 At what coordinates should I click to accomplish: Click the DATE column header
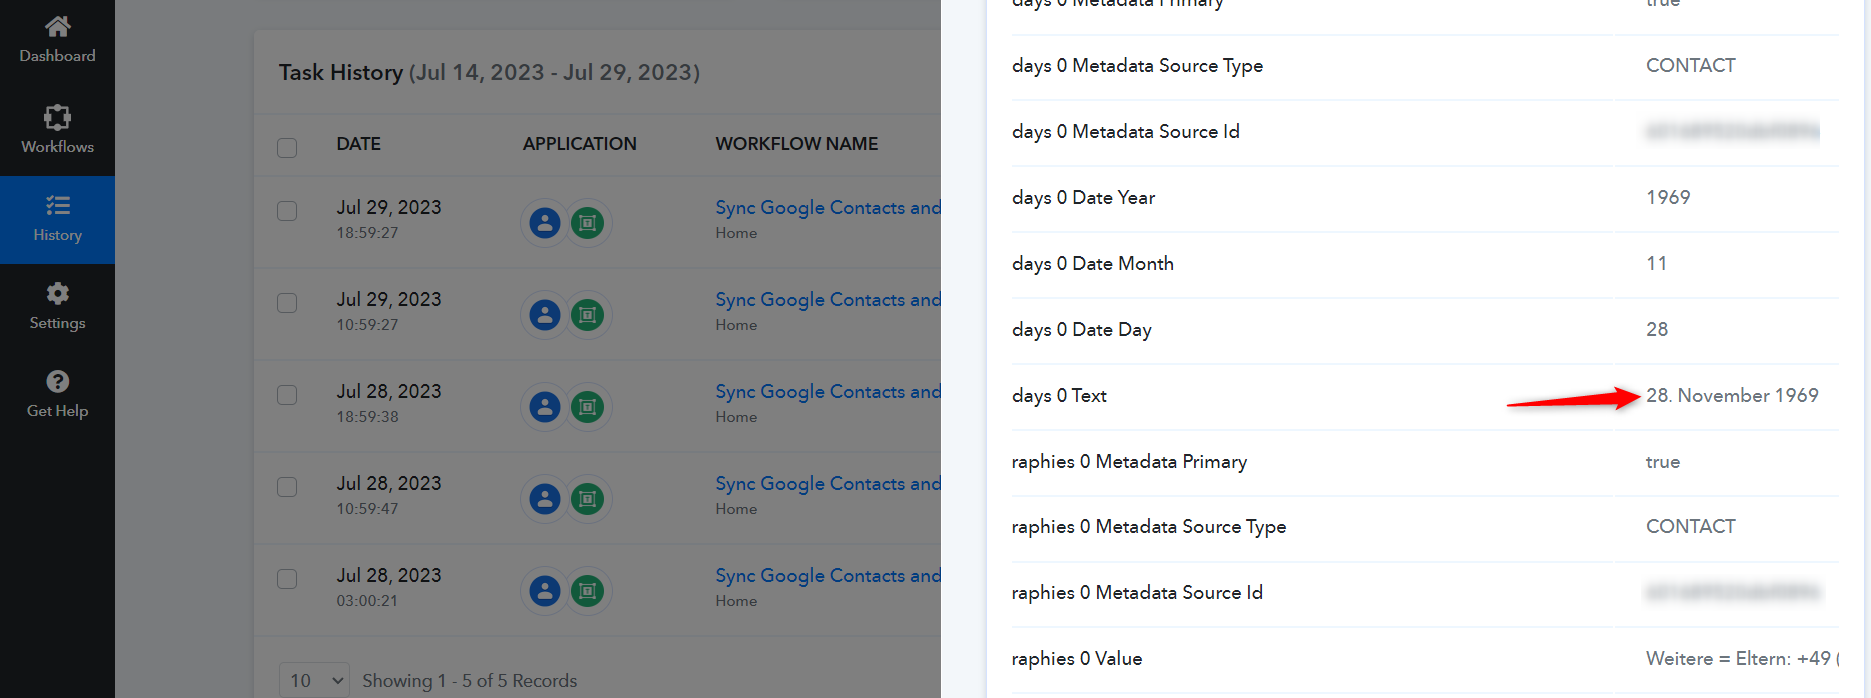coord(358,144)
